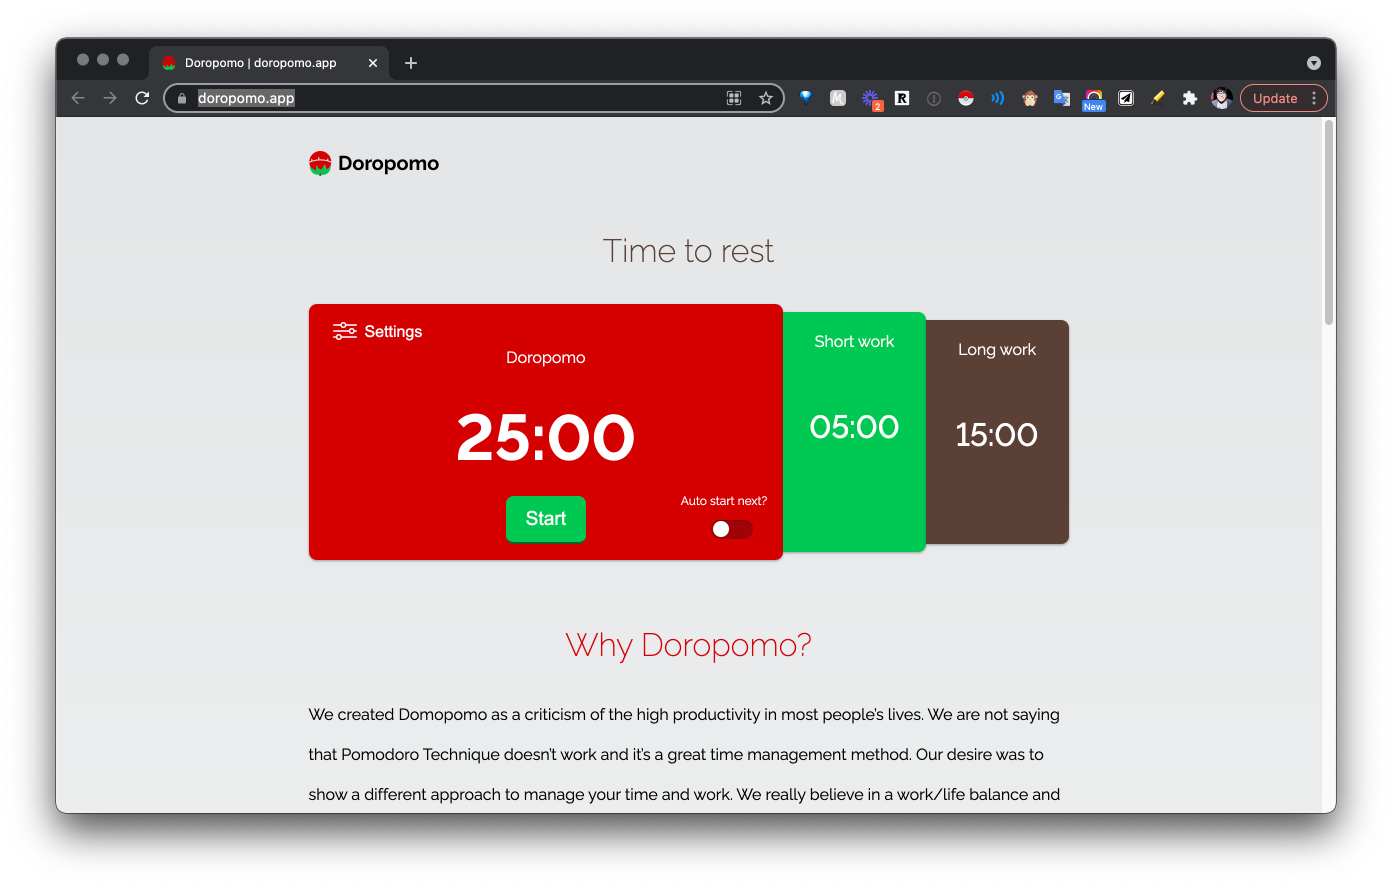Screen dimensions: 1392x887
Task: Open the gray circled info extension icon
Action: (934, 98)
